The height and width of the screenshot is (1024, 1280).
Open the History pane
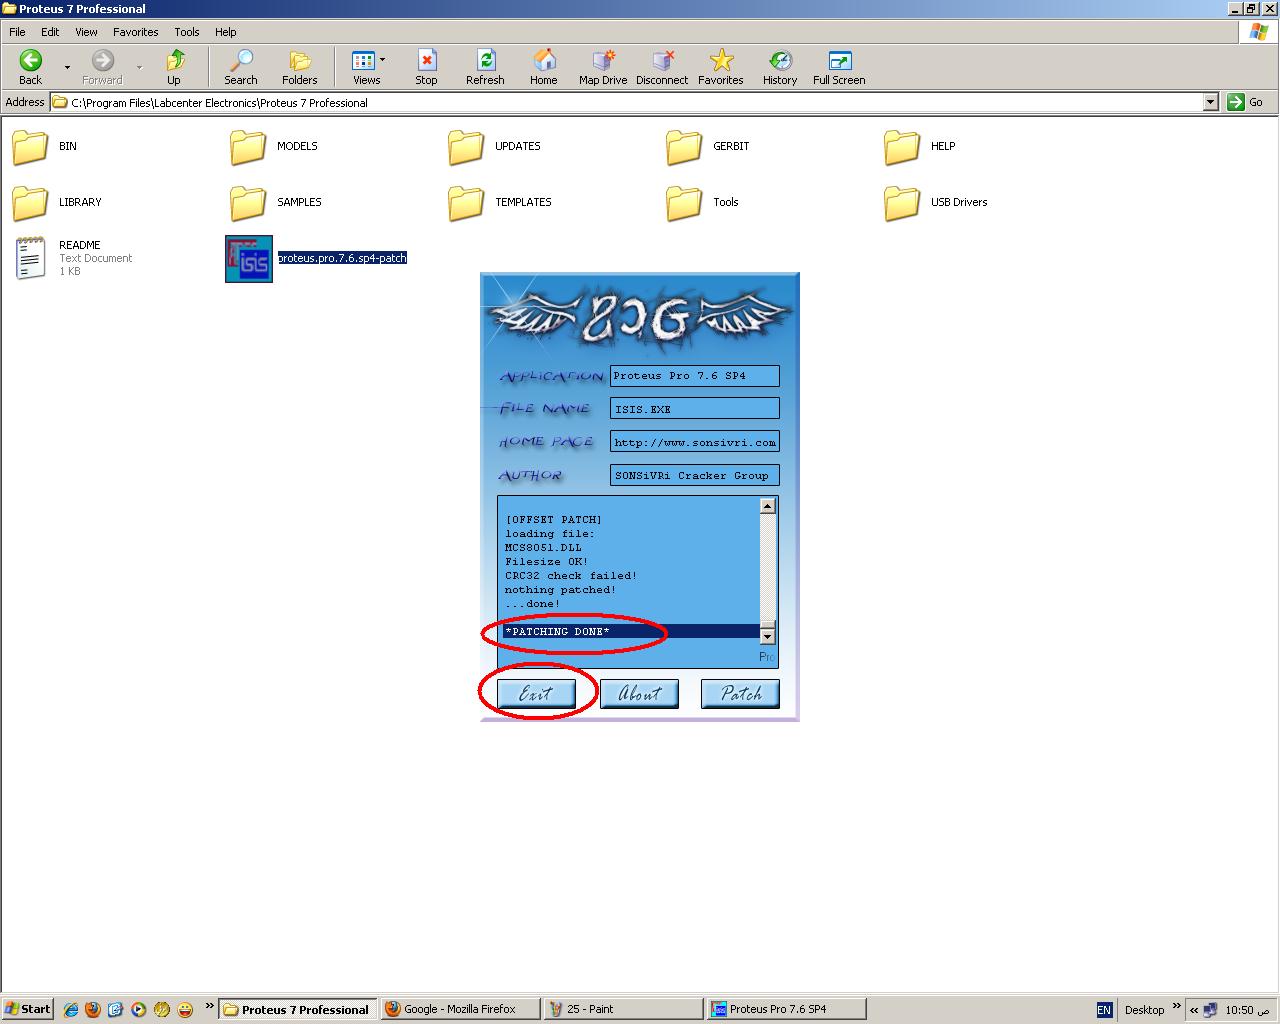780,67
